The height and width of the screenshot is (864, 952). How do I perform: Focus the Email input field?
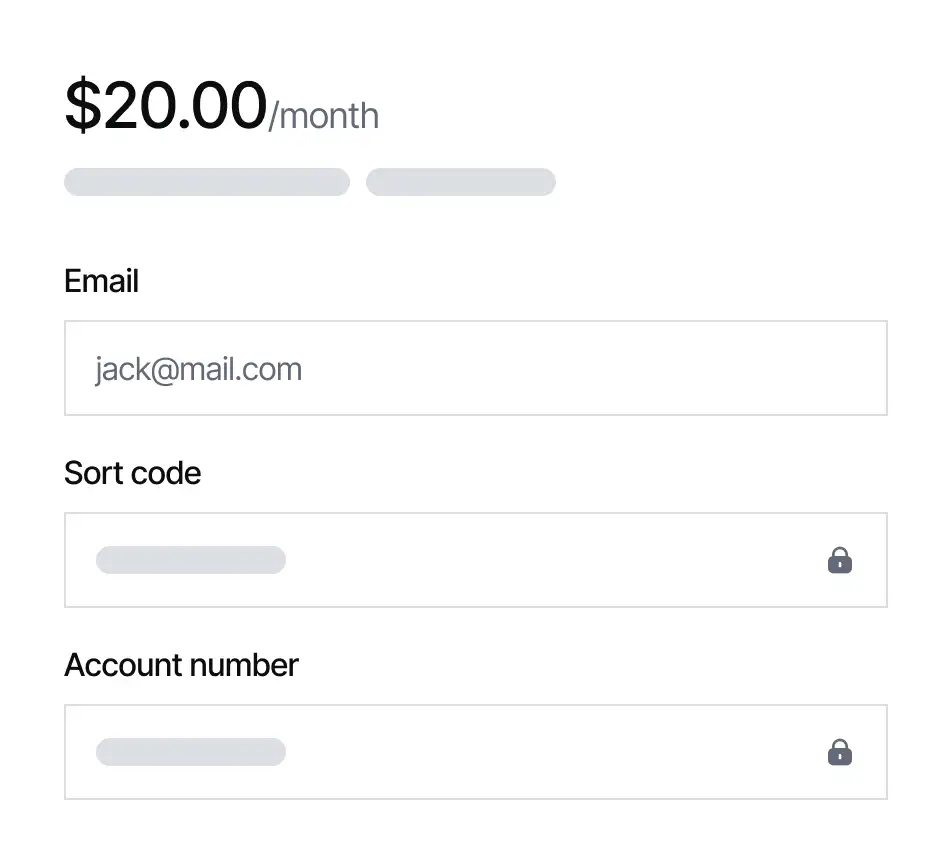475,368
